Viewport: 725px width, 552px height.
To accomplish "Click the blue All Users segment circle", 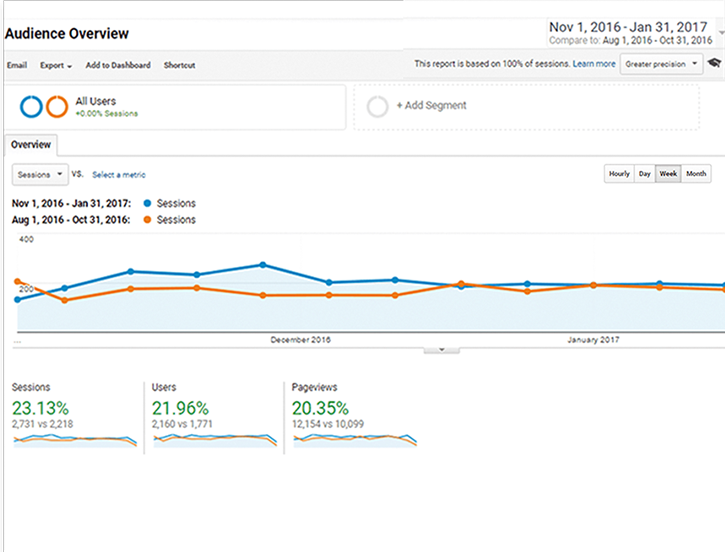I will (31, 107).
